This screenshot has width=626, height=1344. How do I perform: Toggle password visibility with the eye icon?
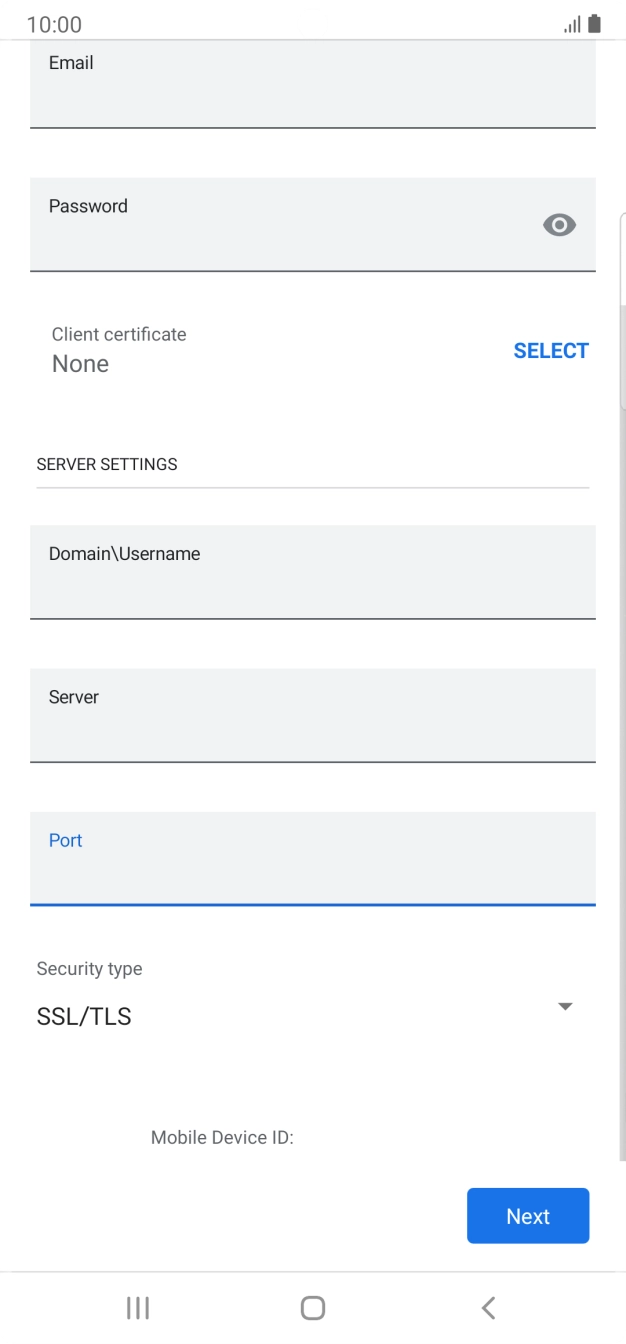tap(559, 224)
